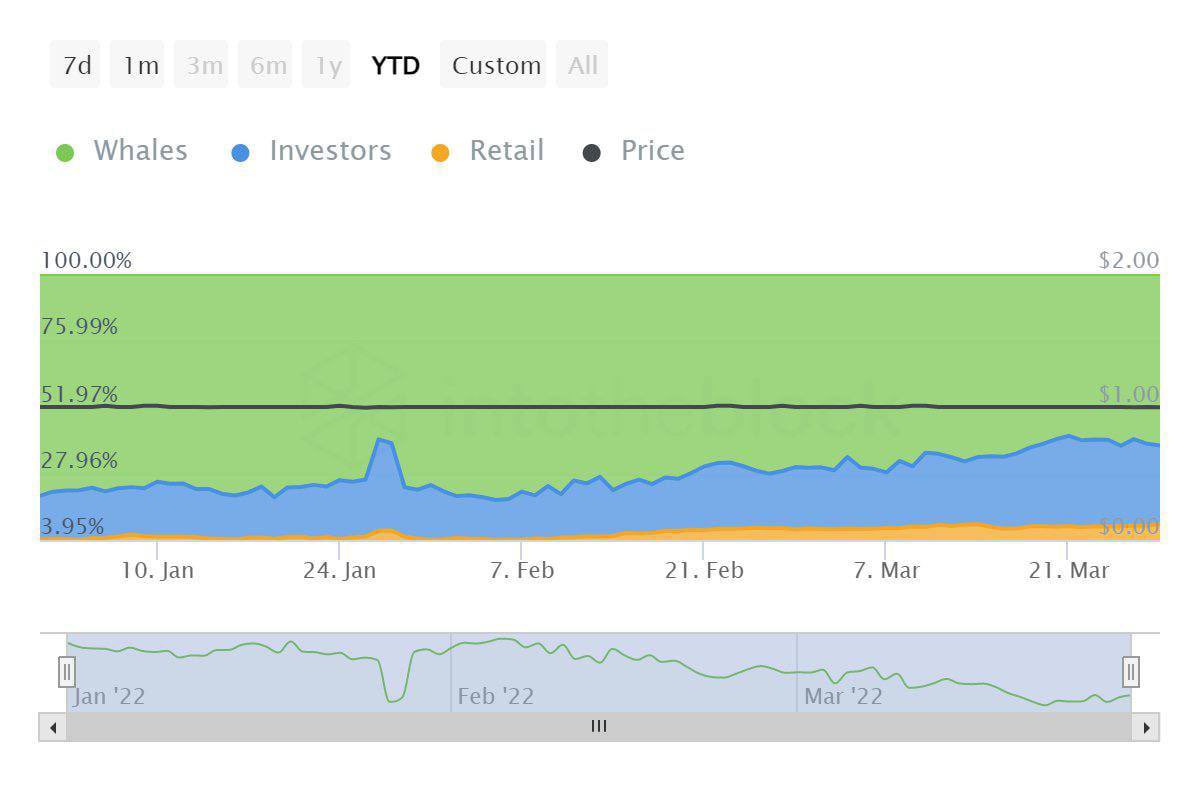Image resolution: width=1200 pixels, height=800 pixels.
Task: Click the scrollbar right arrow
Action: [1146, 727]
